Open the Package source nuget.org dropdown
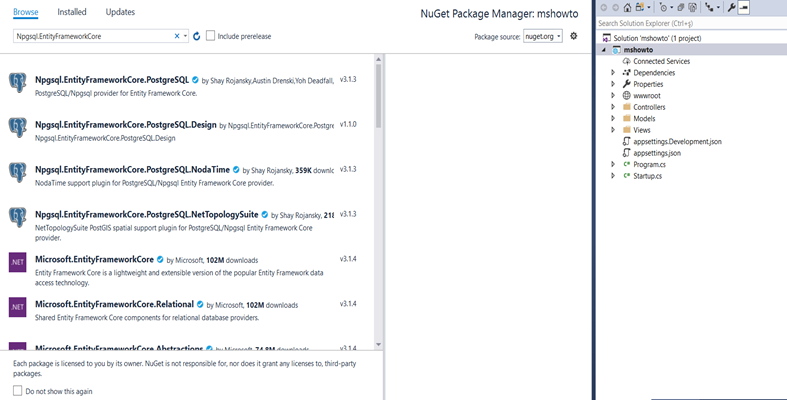Viewport: 787px width, 400px height. pos(543,36)
